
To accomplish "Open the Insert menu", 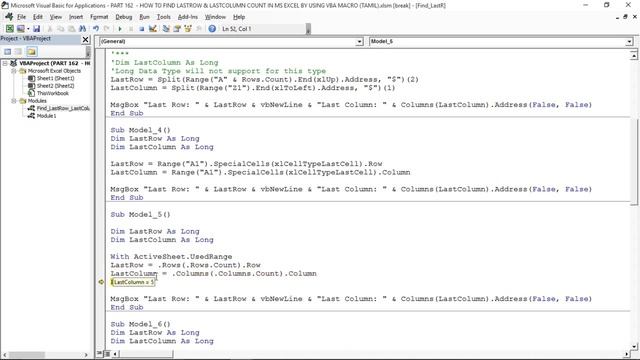I will coord(76,17).
